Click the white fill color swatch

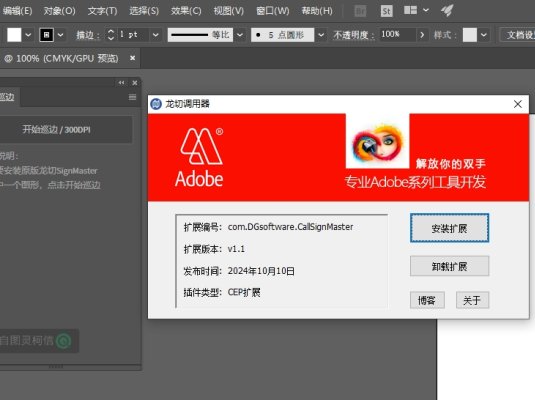pyautogui.click(x=14, y=35)
